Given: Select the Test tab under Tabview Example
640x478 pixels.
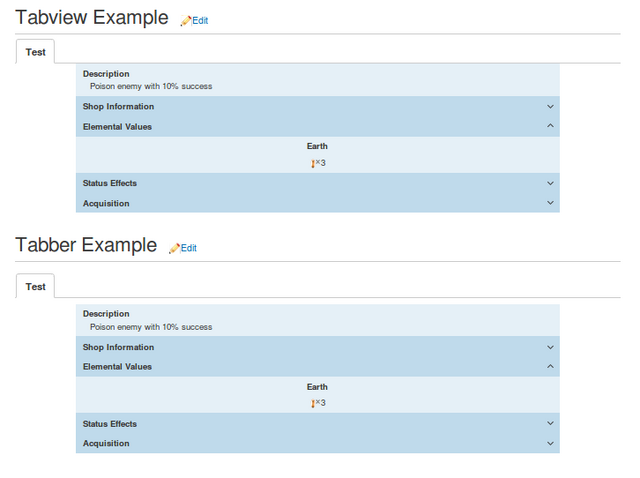Looking at the screenshot, I should click(35, 52).
